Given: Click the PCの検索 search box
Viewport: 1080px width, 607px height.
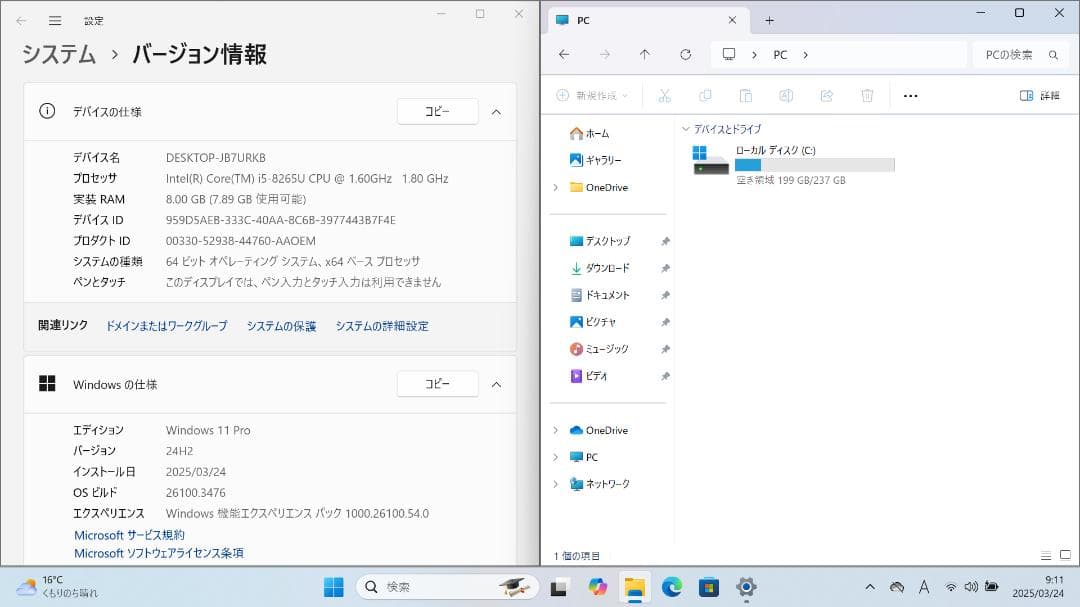Looking at the screenshot, I should (1010, 54).
